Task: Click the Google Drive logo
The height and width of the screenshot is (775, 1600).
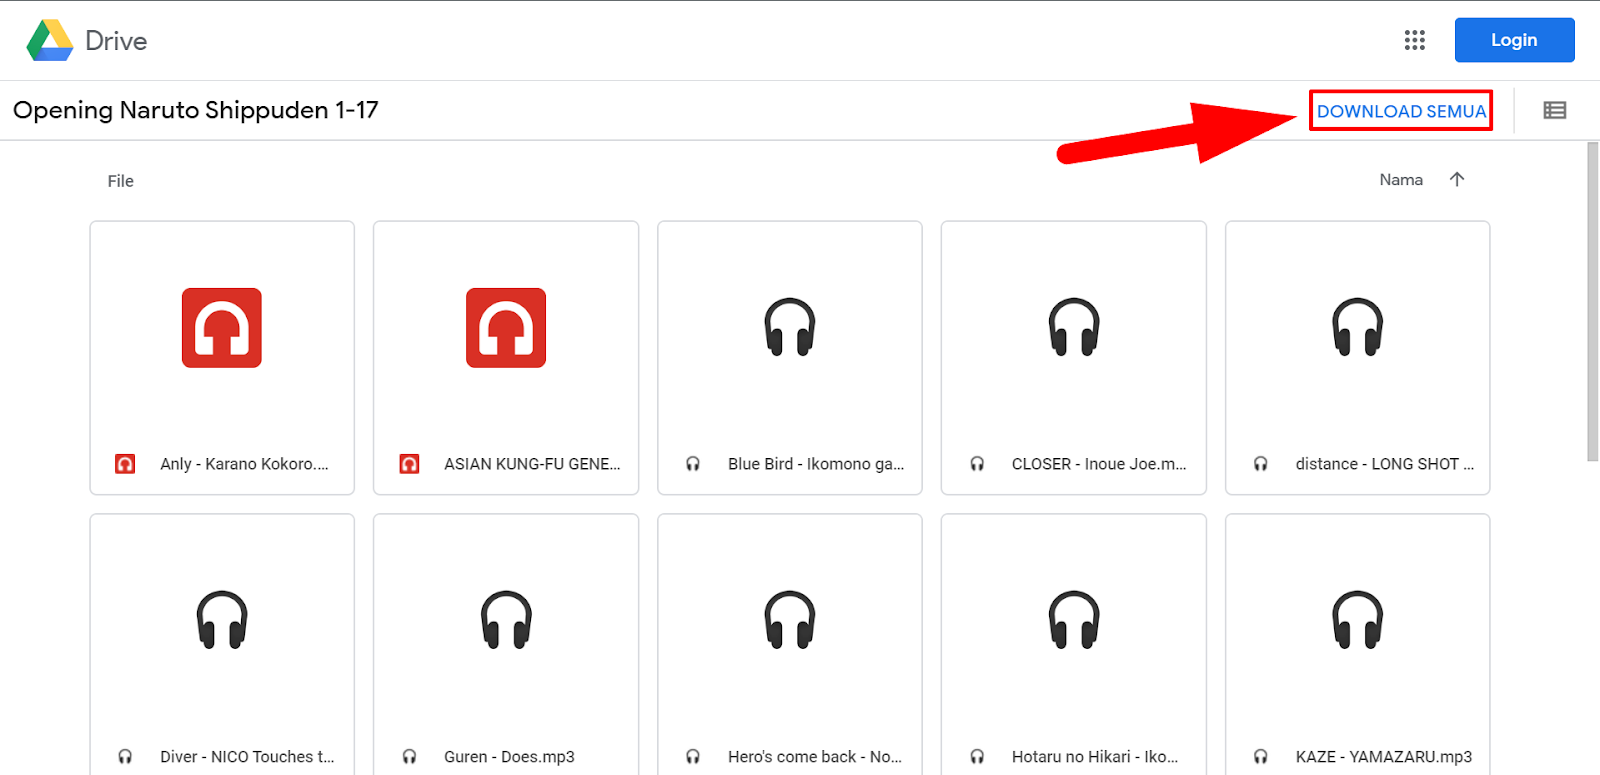Action: tap(50, 41)
